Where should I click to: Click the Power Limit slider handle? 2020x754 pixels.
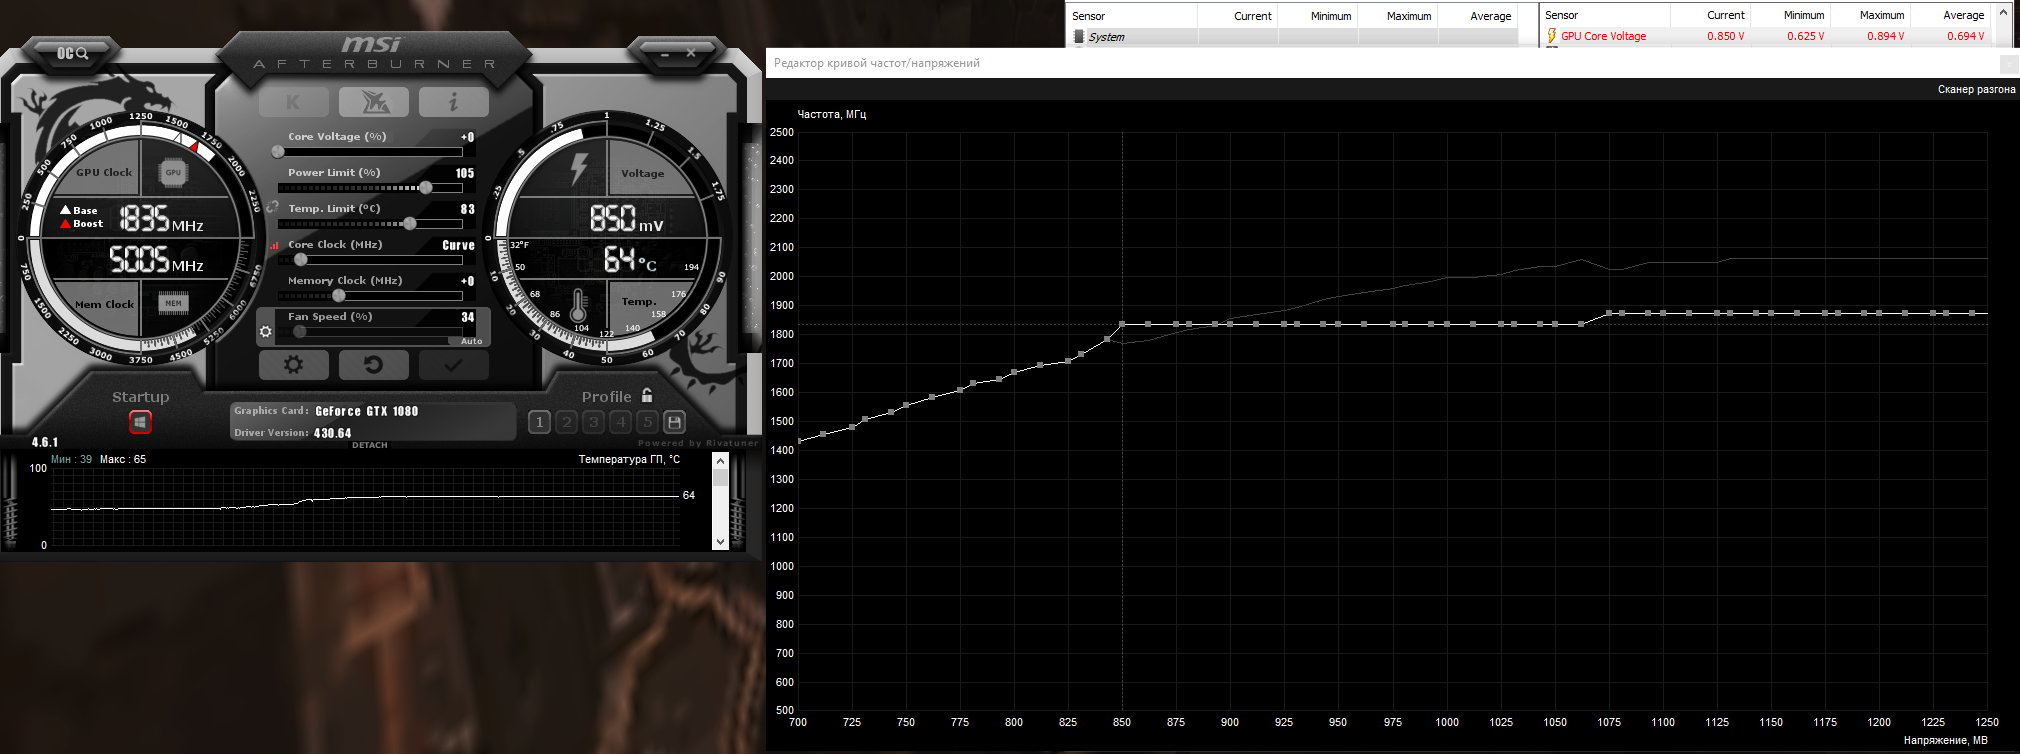[426, 188]
